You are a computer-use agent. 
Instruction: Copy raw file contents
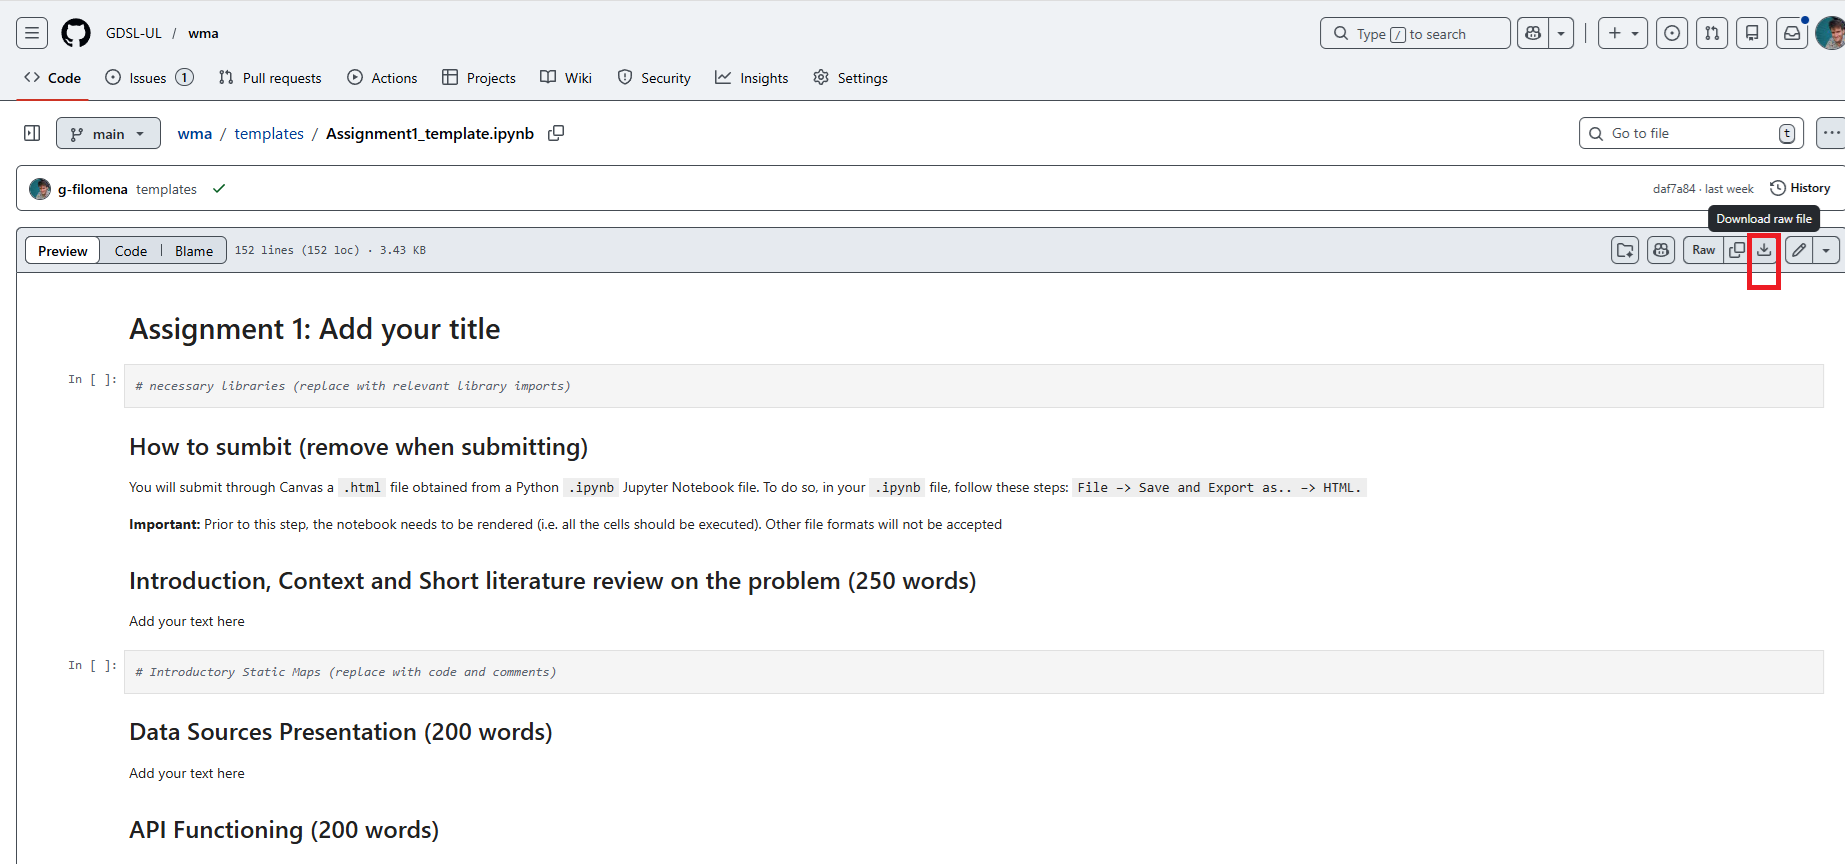click(1737, 250)
